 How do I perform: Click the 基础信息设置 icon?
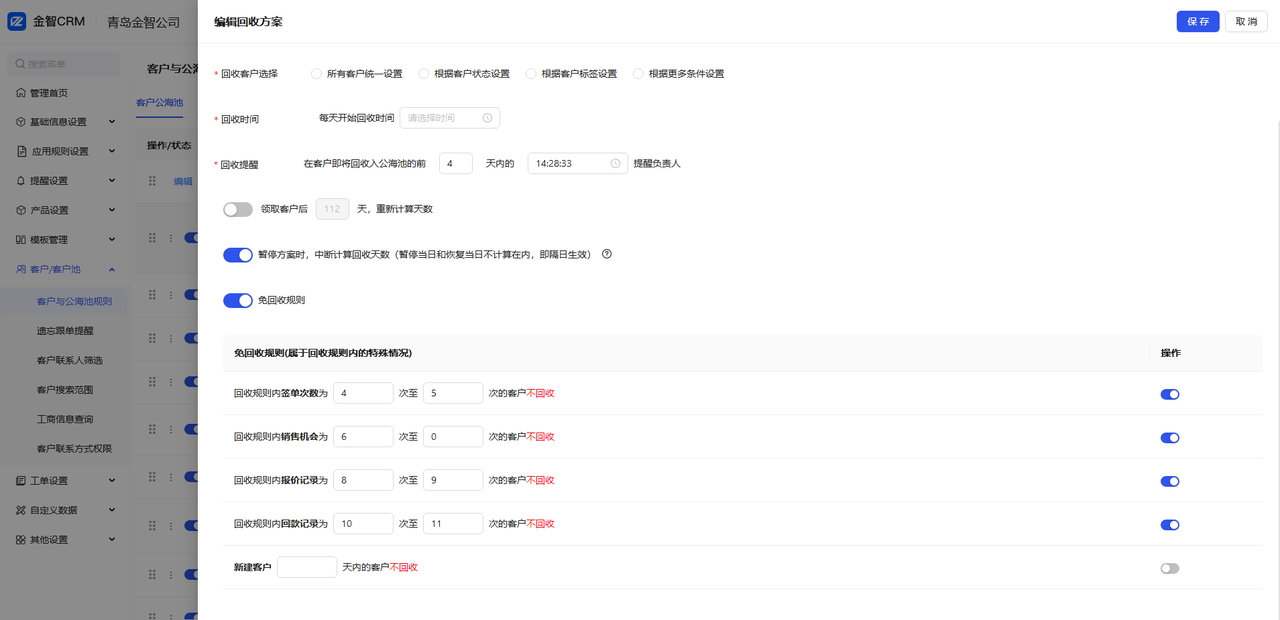click(x=21, y=122)
